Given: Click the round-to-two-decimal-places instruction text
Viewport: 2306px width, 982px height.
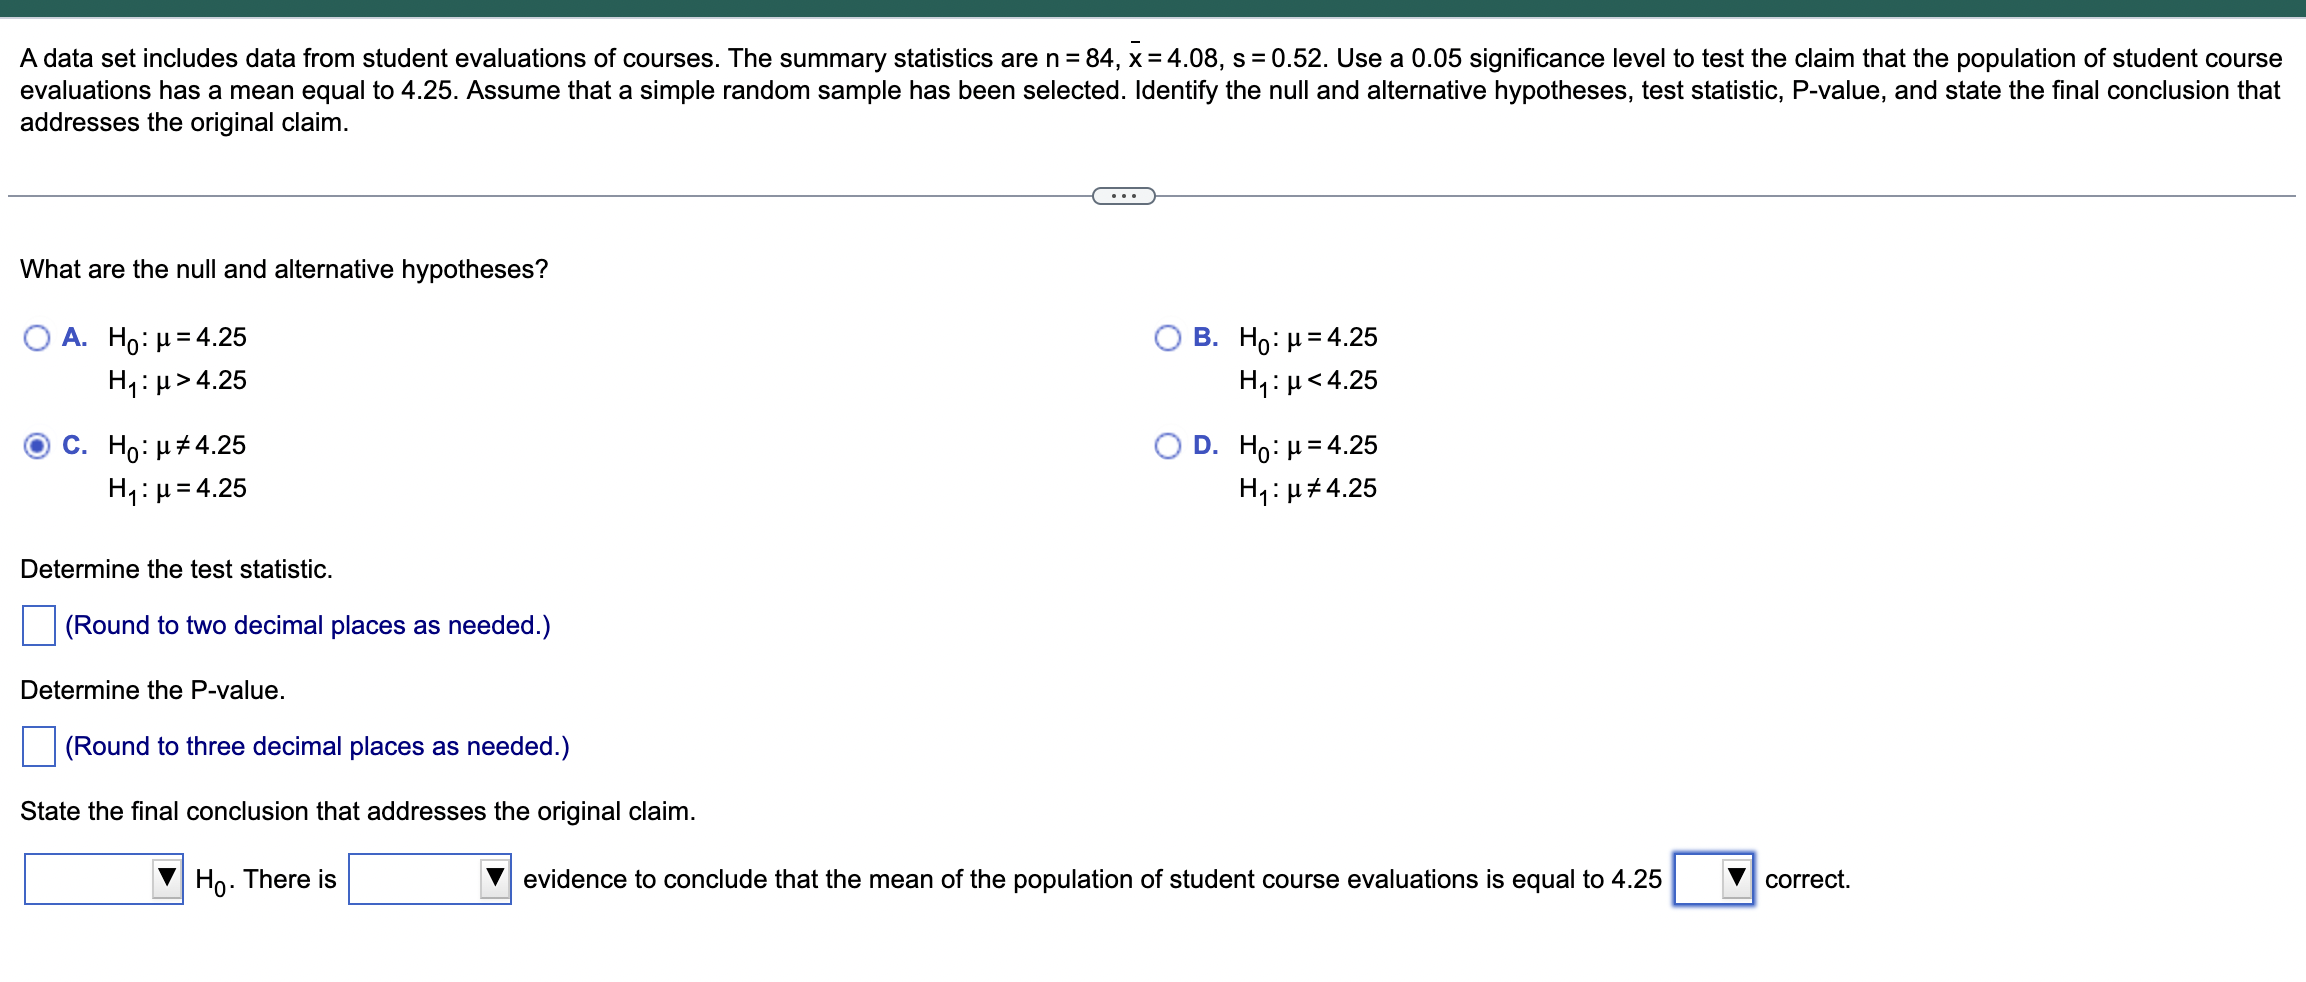Looking at the screenshot, I should (306, 625).
